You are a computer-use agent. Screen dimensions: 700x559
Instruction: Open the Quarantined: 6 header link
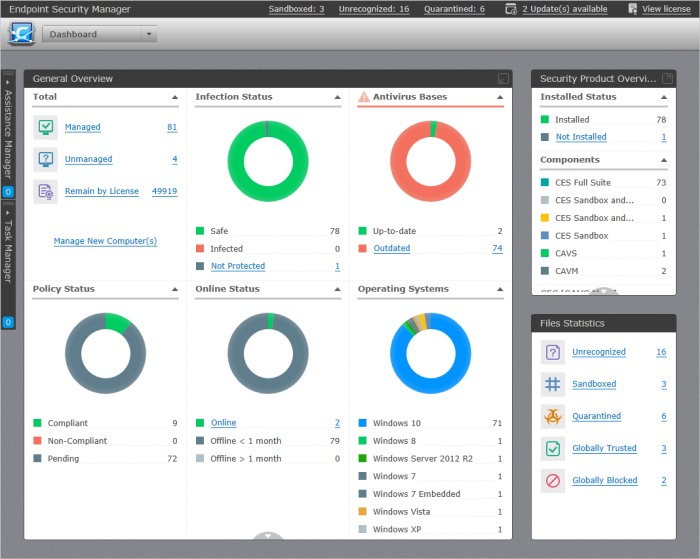click(454, 9)
